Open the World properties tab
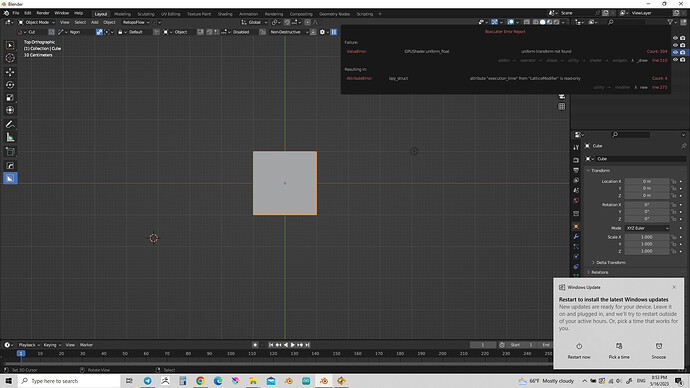 576,201
